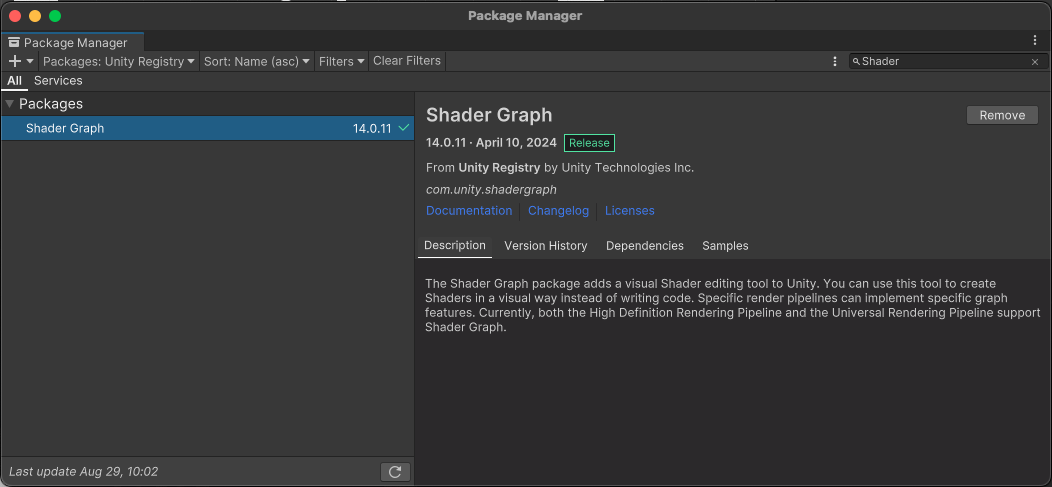Image resolution: width=1052 pixels, height=487 pixels.
Task: Switch to the Dependencies tab
Action: [x=645, y=246]
